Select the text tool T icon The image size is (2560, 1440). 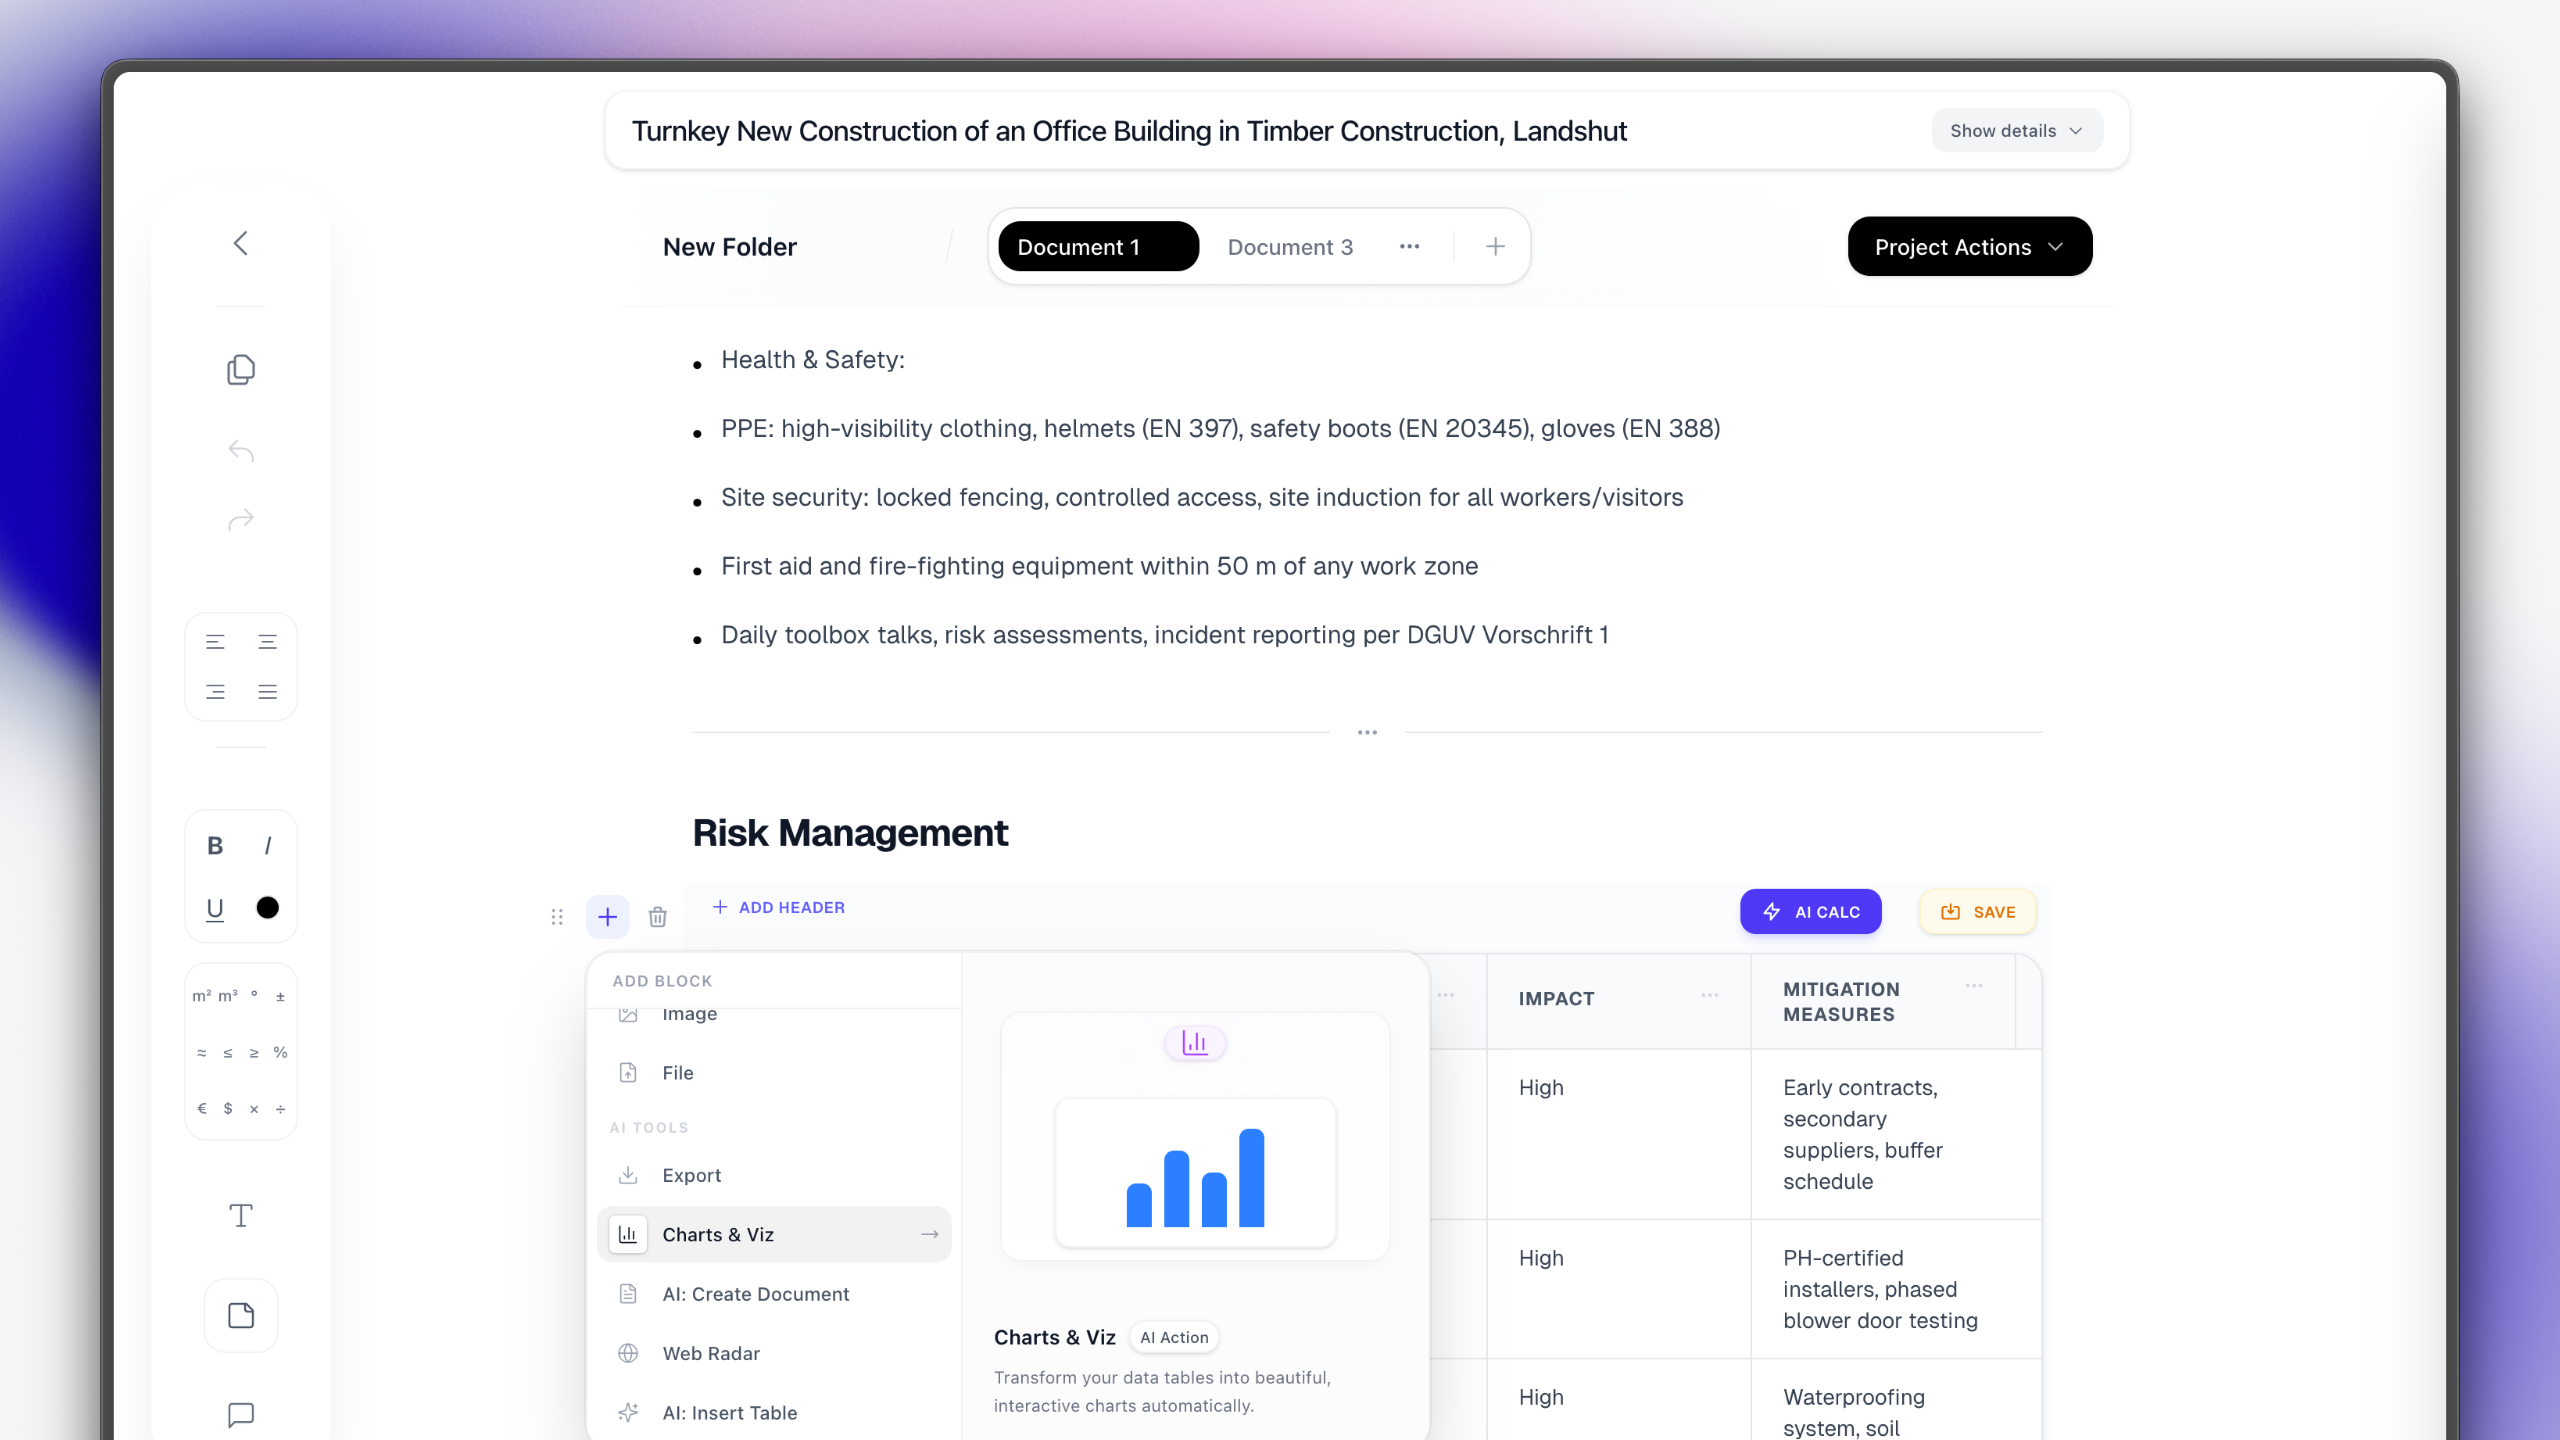[240, 1216]
